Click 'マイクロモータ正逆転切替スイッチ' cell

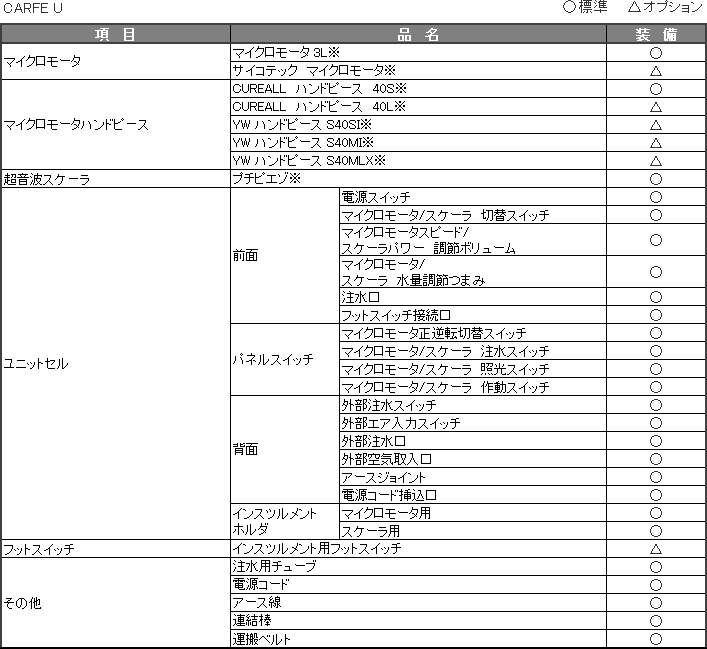[x=473, y=333]
